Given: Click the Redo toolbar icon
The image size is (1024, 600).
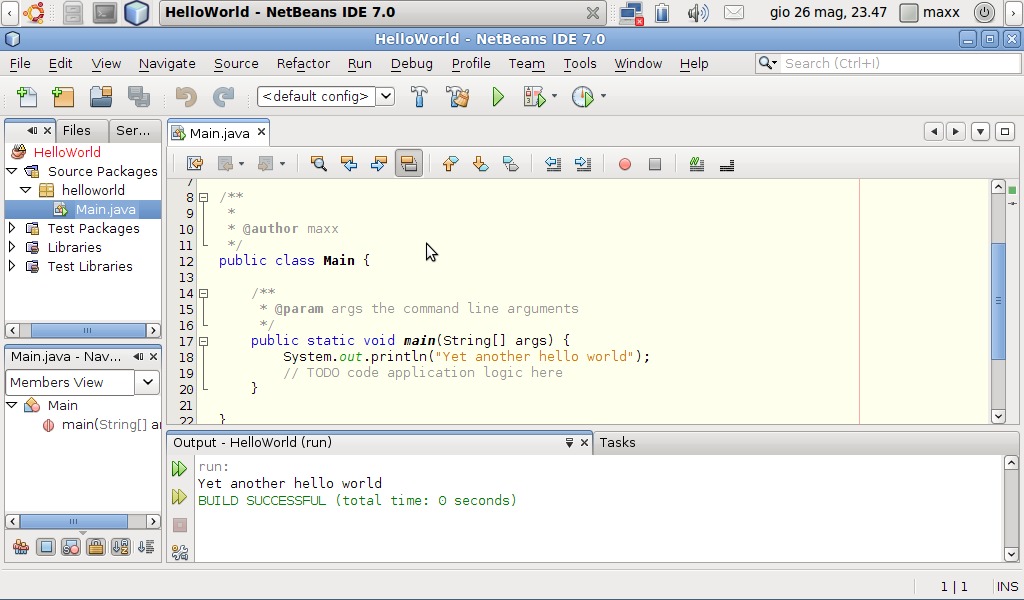Looking at the screenshot, I should (223, 97).
